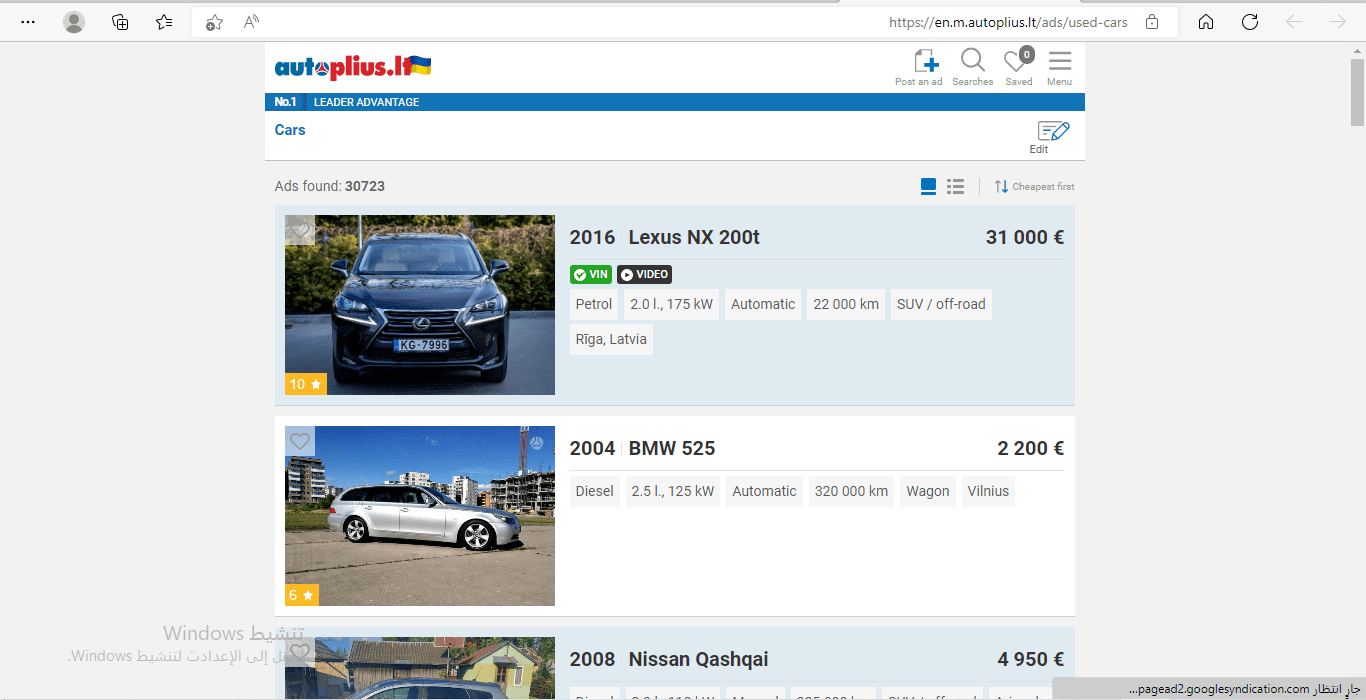Screen dimensions: 1366x700
Task: Switch to large gallery view
Action: pyautogui.click(x=928, y=187)
